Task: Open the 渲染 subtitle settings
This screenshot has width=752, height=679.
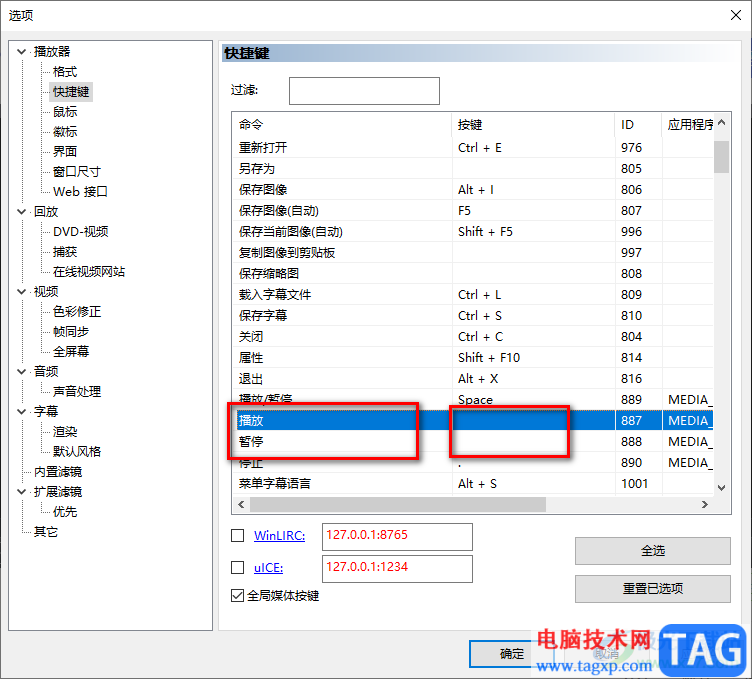Action: pyautogui.click(x=65, y=432)
